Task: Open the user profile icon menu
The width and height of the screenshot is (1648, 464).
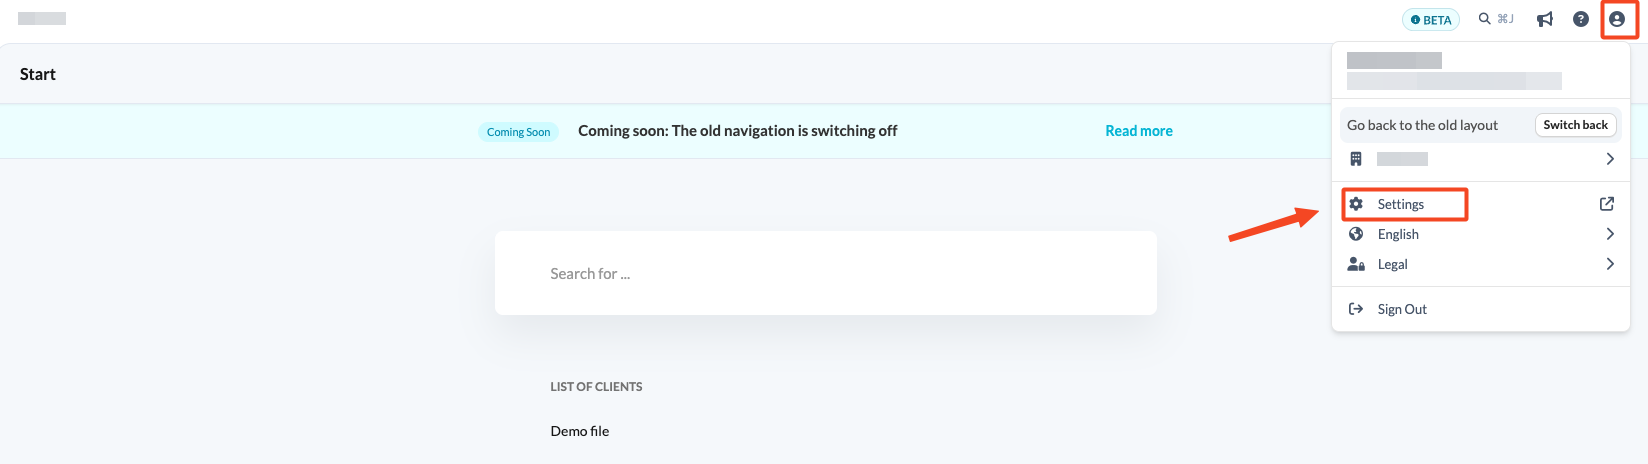Action: [1617, 19]
